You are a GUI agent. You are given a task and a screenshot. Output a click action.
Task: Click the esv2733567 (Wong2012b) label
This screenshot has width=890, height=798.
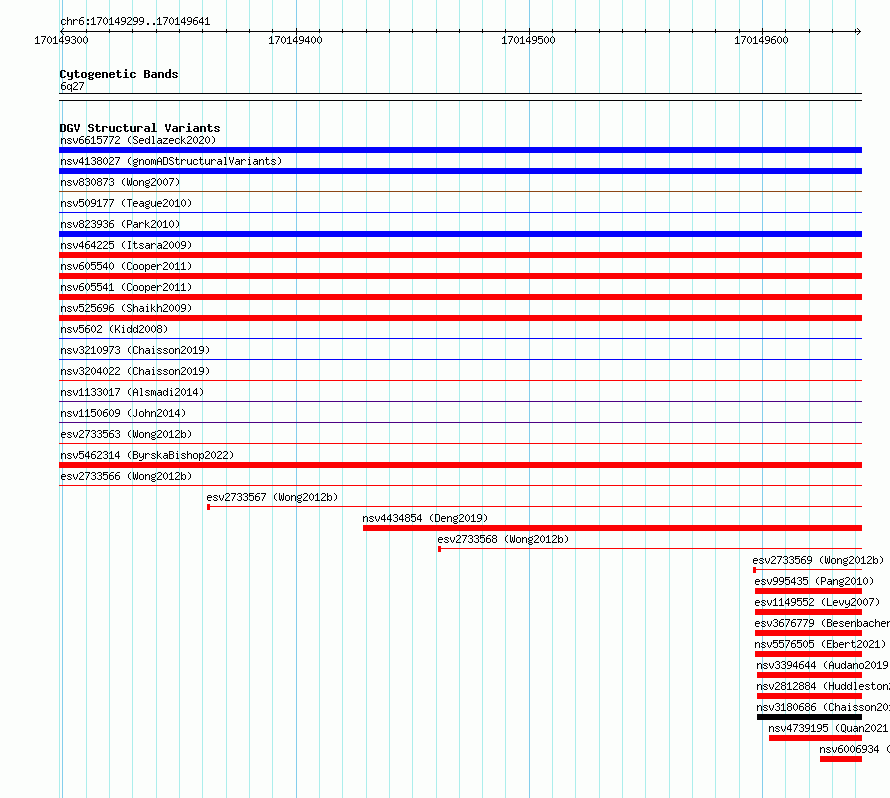click(272, 497)
